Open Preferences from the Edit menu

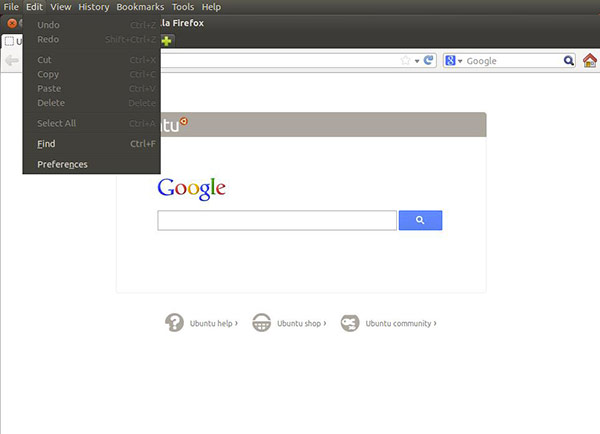click(x=91, y=164)
